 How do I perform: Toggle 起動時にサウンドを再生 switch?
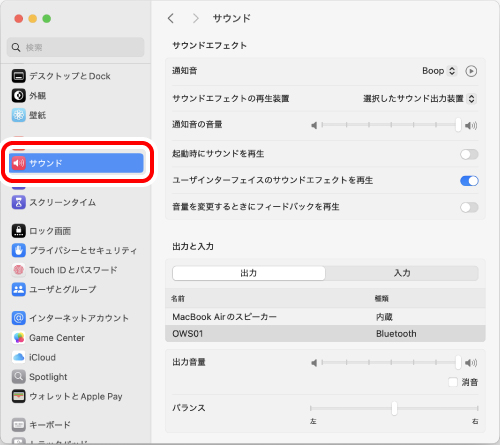[469, 154]
